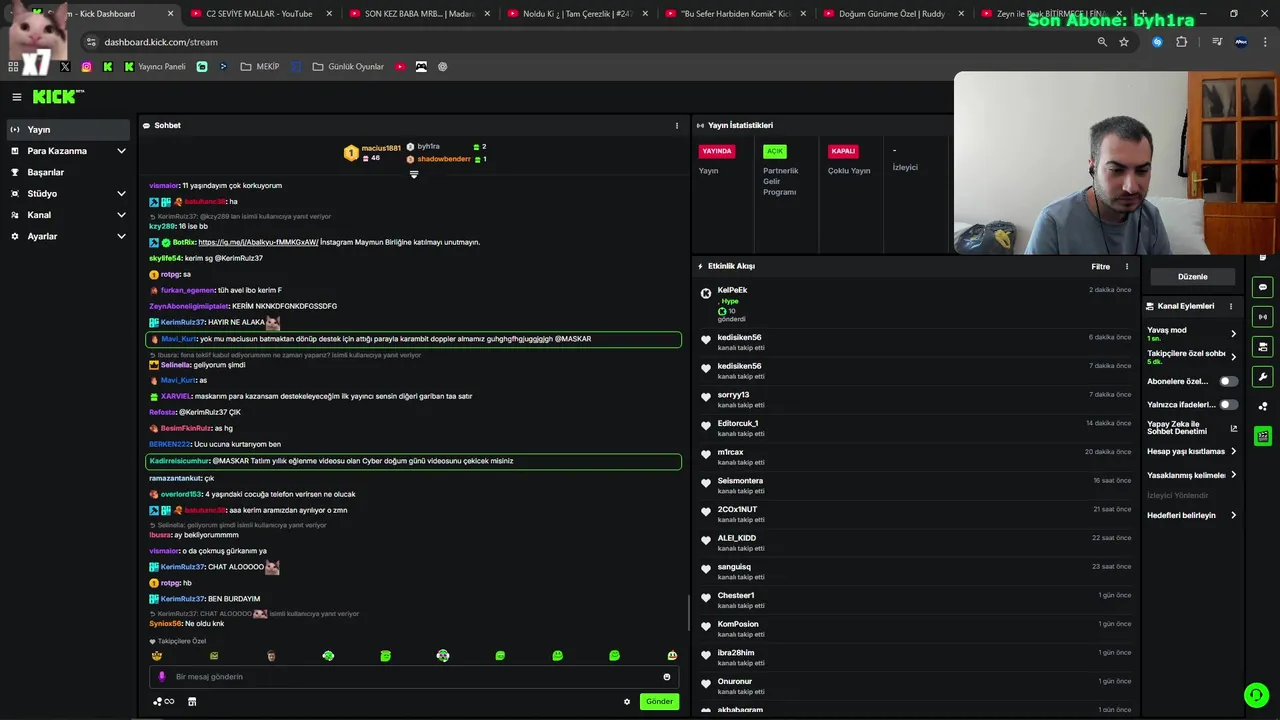
Task: Open the Instagram bookmark in the bookmarks bar
Action: tap(87, 67)
